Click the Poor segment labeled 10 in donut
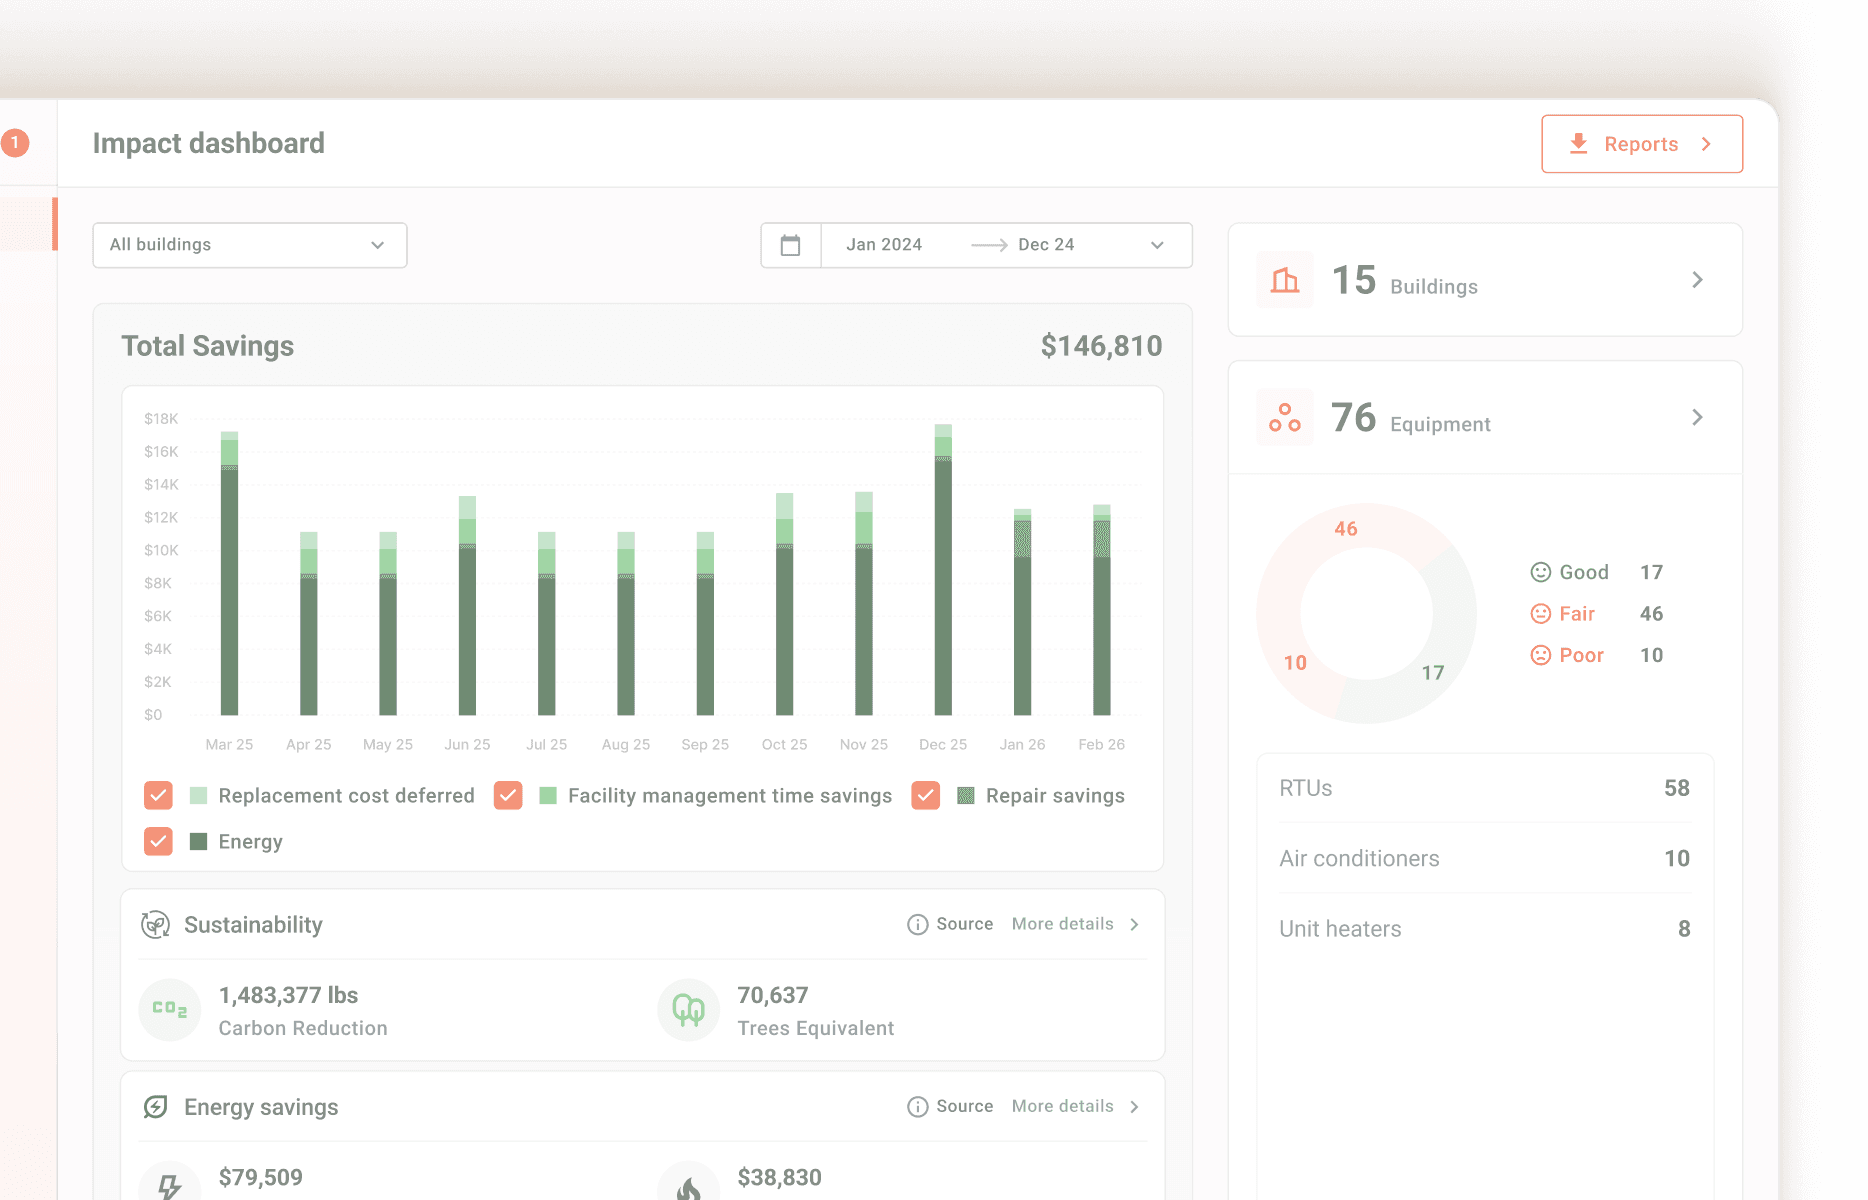Image resolution: width=1868 pixels, height=1200 pixels. pyautogui.click(x=1295, y=663)
